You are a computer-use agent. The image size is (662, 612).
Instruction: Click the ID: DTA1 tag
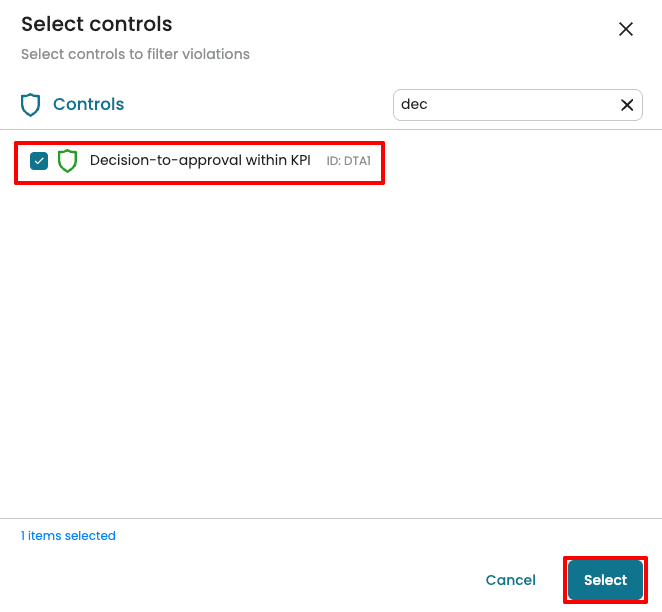(349, 161)
